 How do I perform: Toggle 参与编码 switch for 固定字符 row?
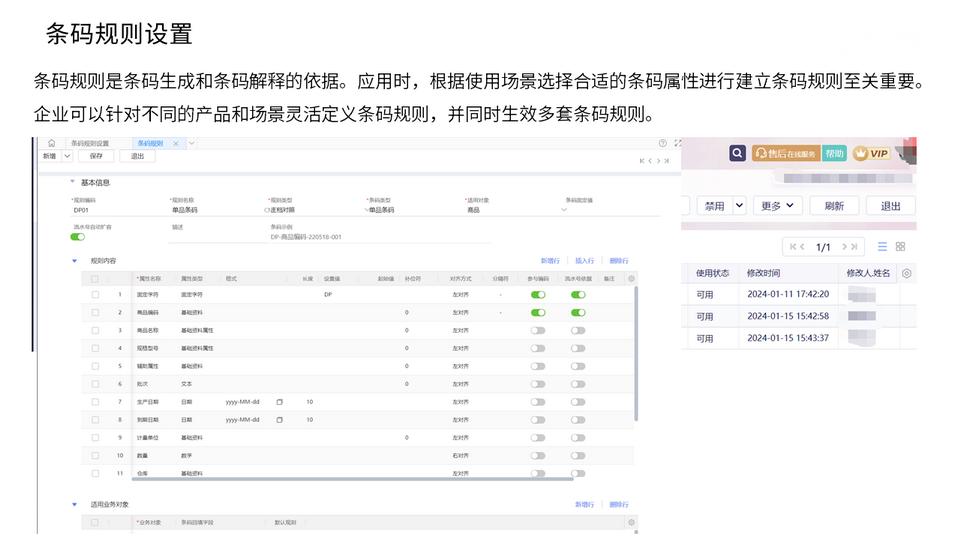pos(538,295)
